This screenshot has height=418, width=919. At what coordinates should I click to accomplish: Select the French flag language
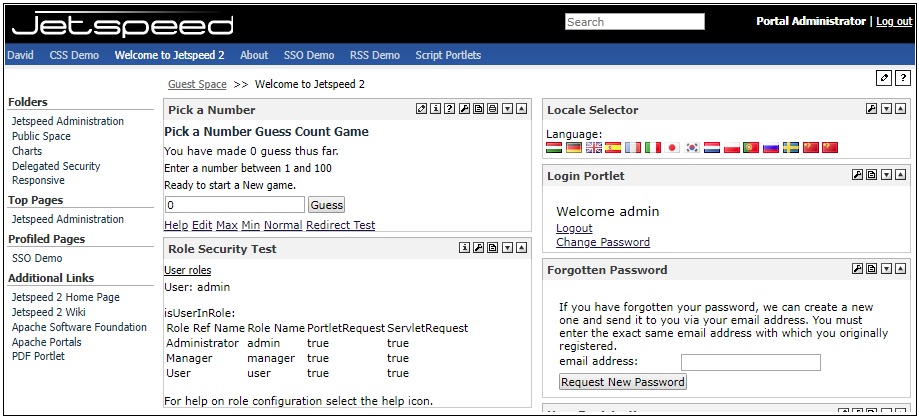click(x=633, y=148)
